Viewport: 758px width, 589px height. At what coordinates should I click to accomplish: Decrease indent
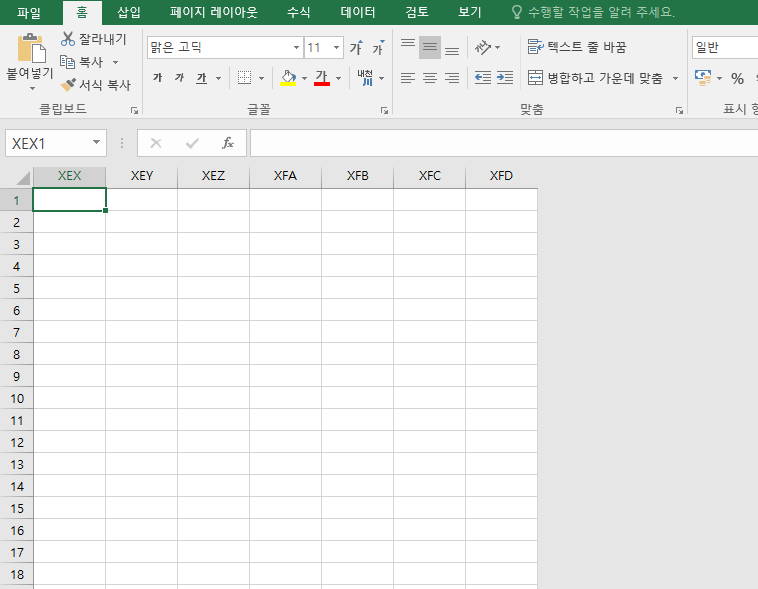tap(483, 77)
